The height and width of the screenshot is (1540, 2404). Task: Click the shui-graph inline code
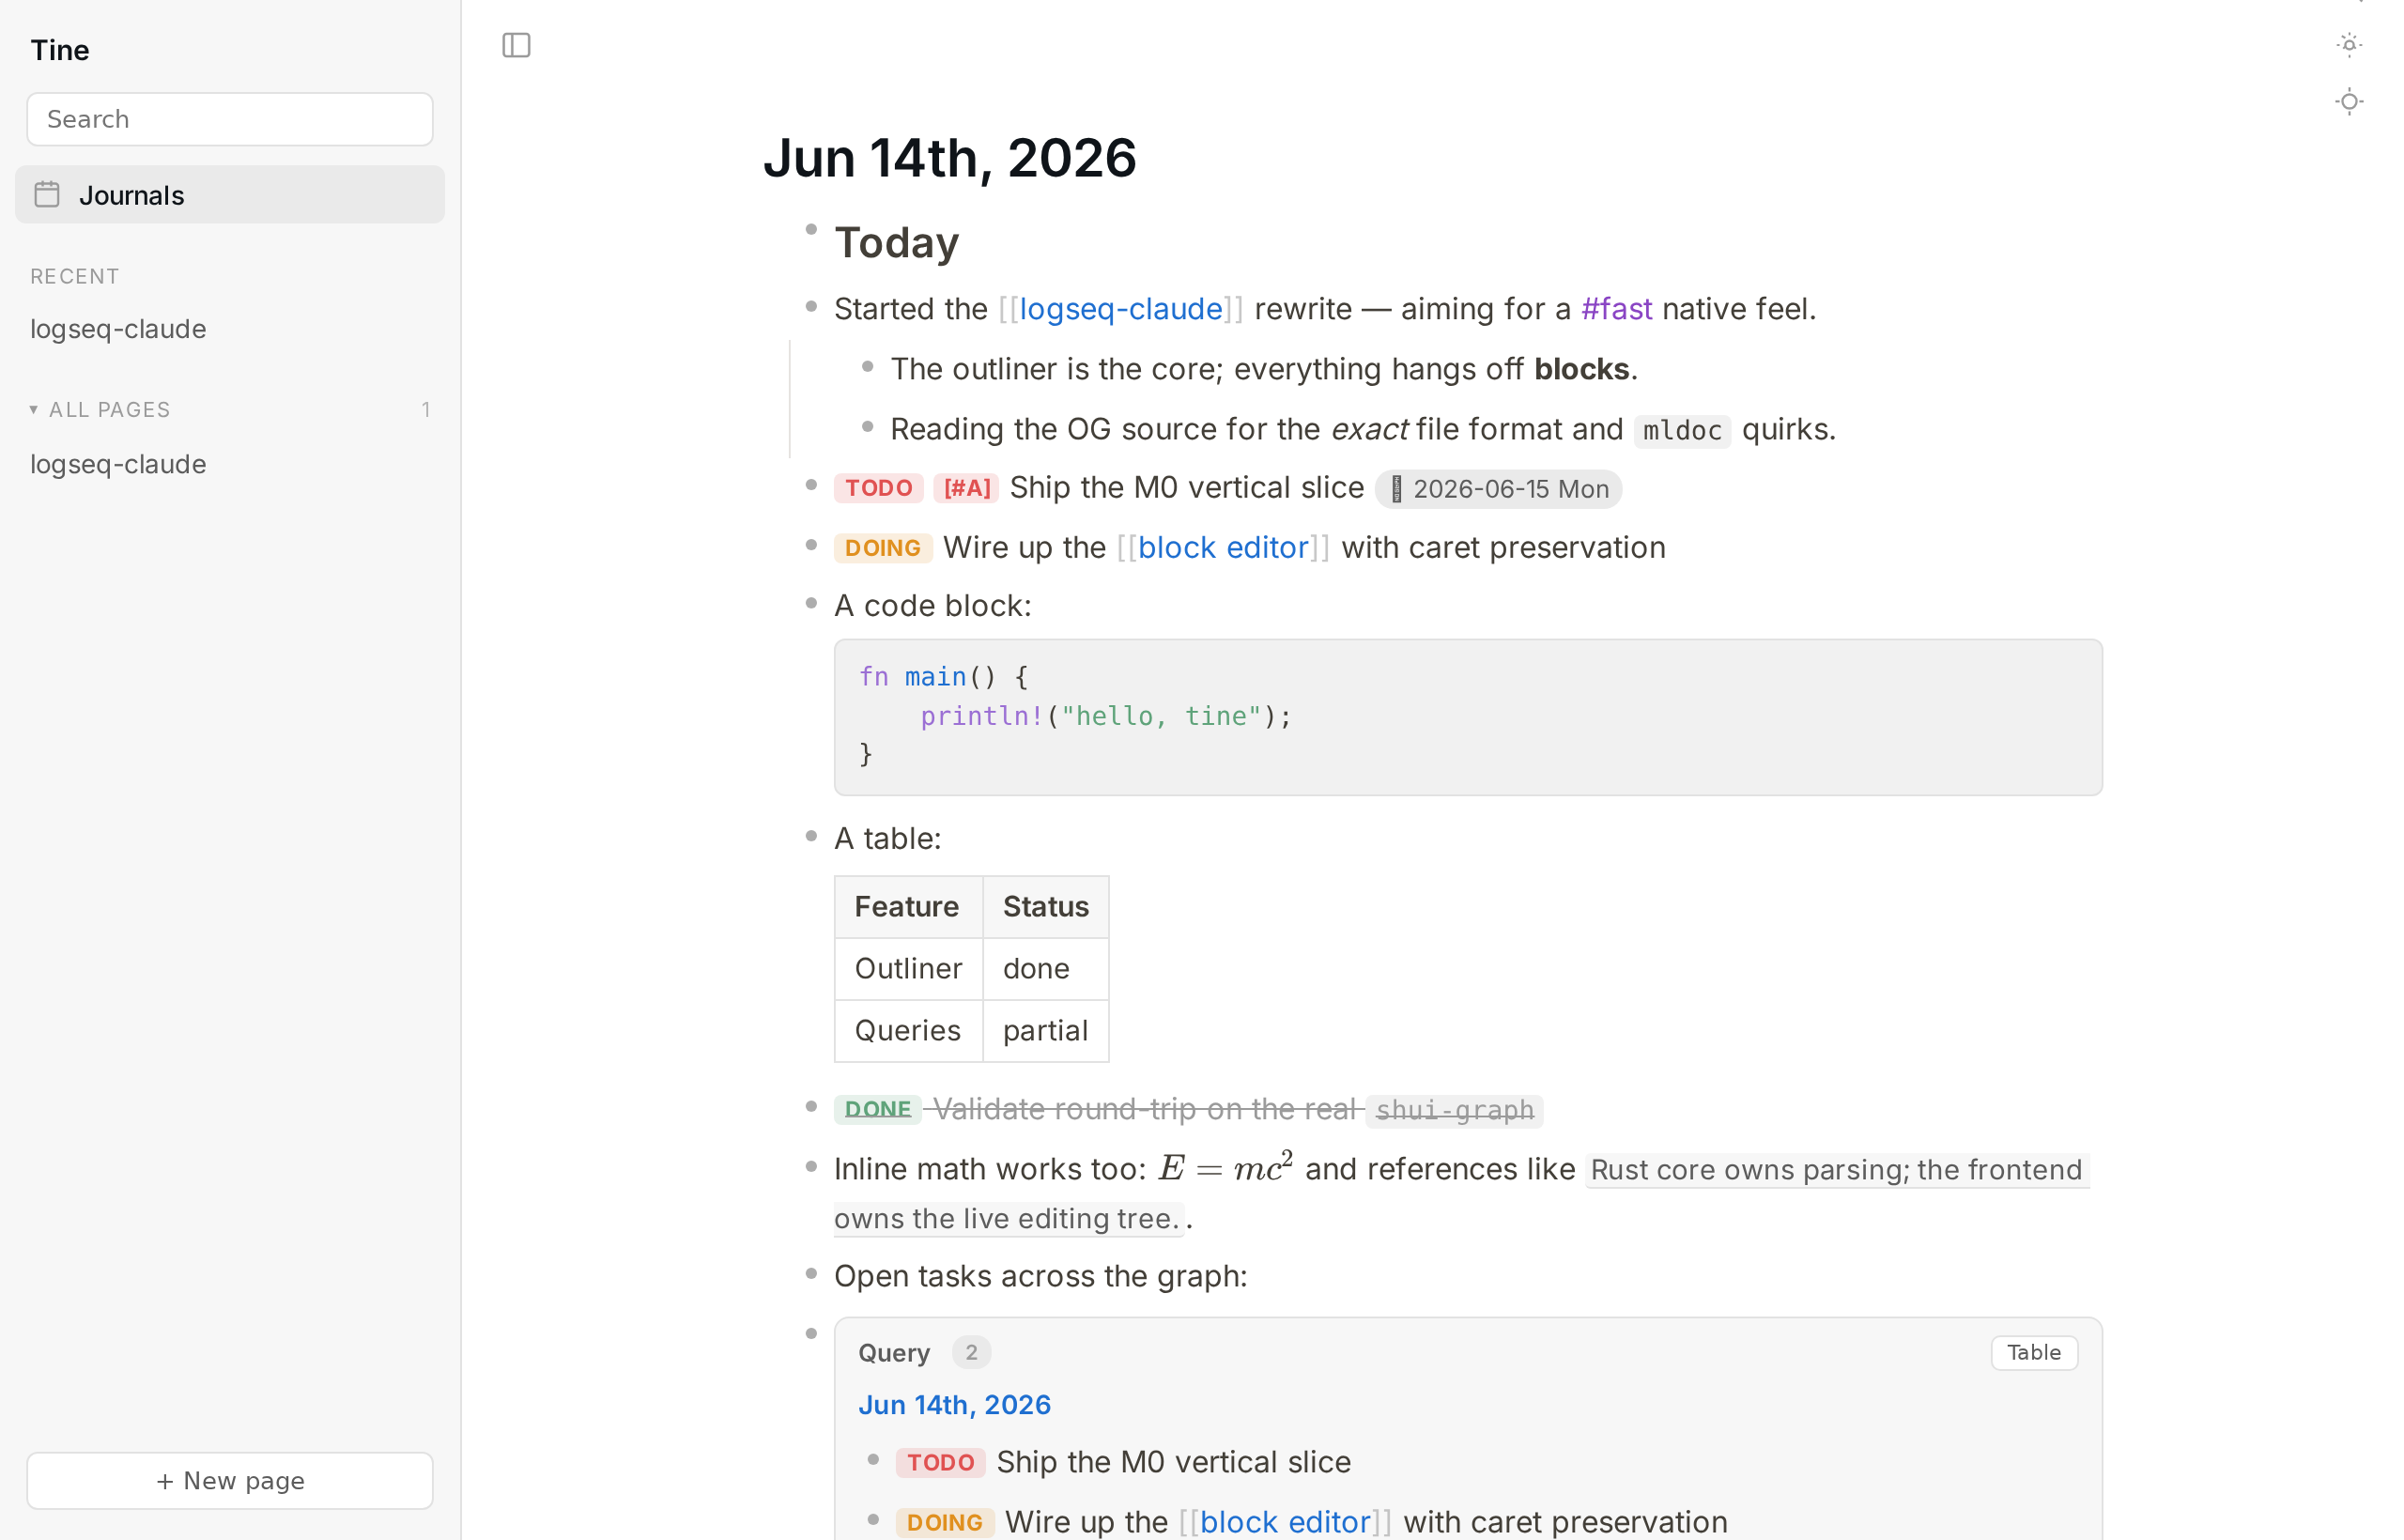point(1454,1111)
